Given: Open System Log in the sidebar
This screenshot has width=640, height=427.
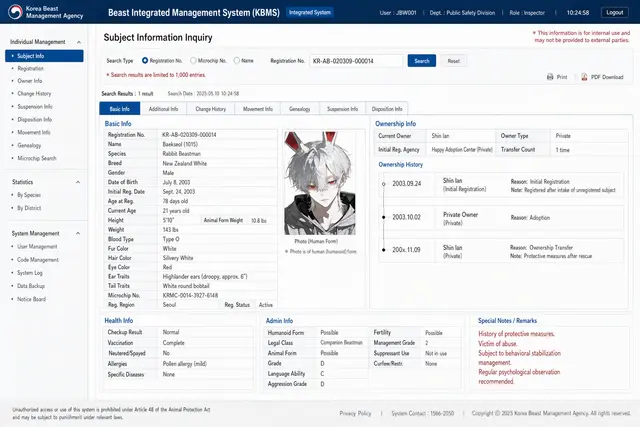Looking at the screenshot, I should [x=29, y=273].
